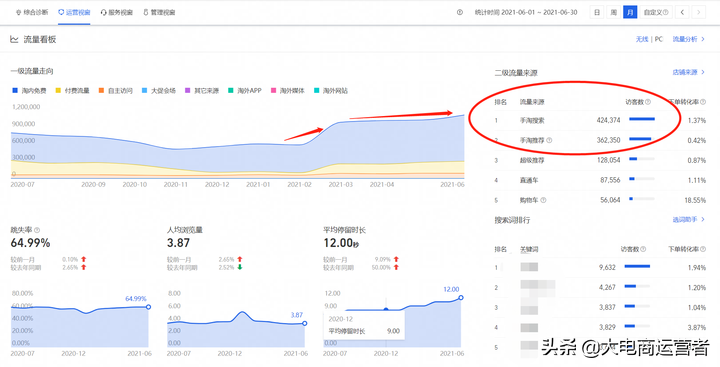Click the 2020-12 data point on 平均停留时长 chart

point(386,310)
